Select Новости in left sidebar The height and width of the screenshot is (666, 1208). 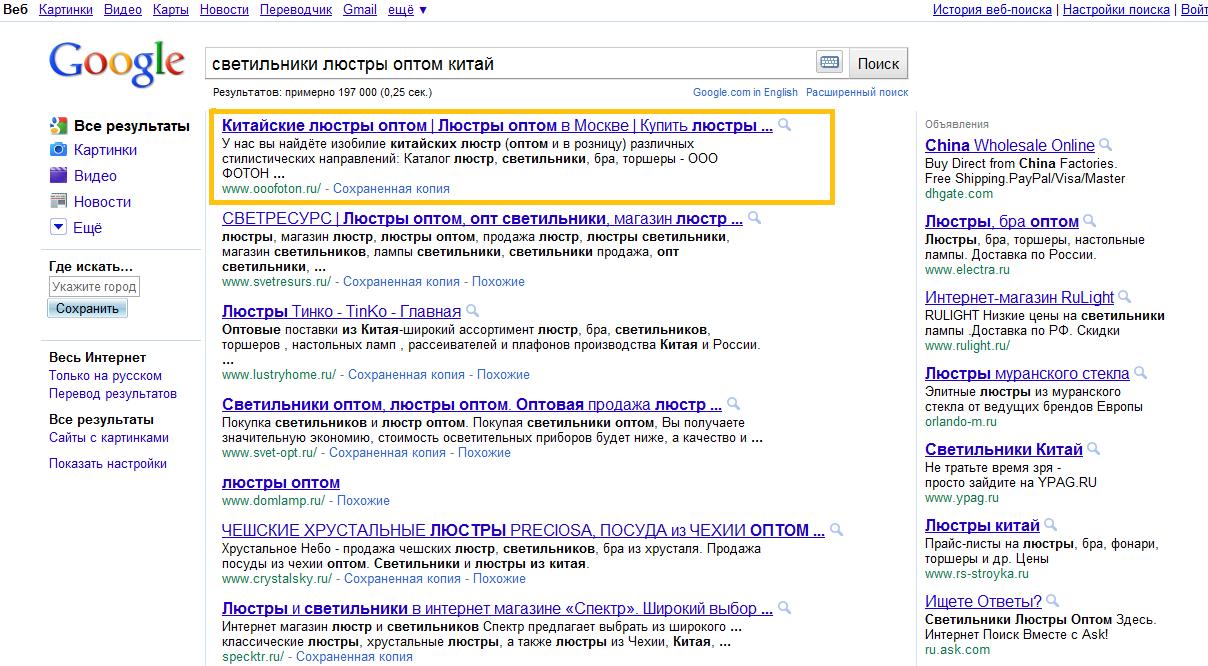pos(102,202)
